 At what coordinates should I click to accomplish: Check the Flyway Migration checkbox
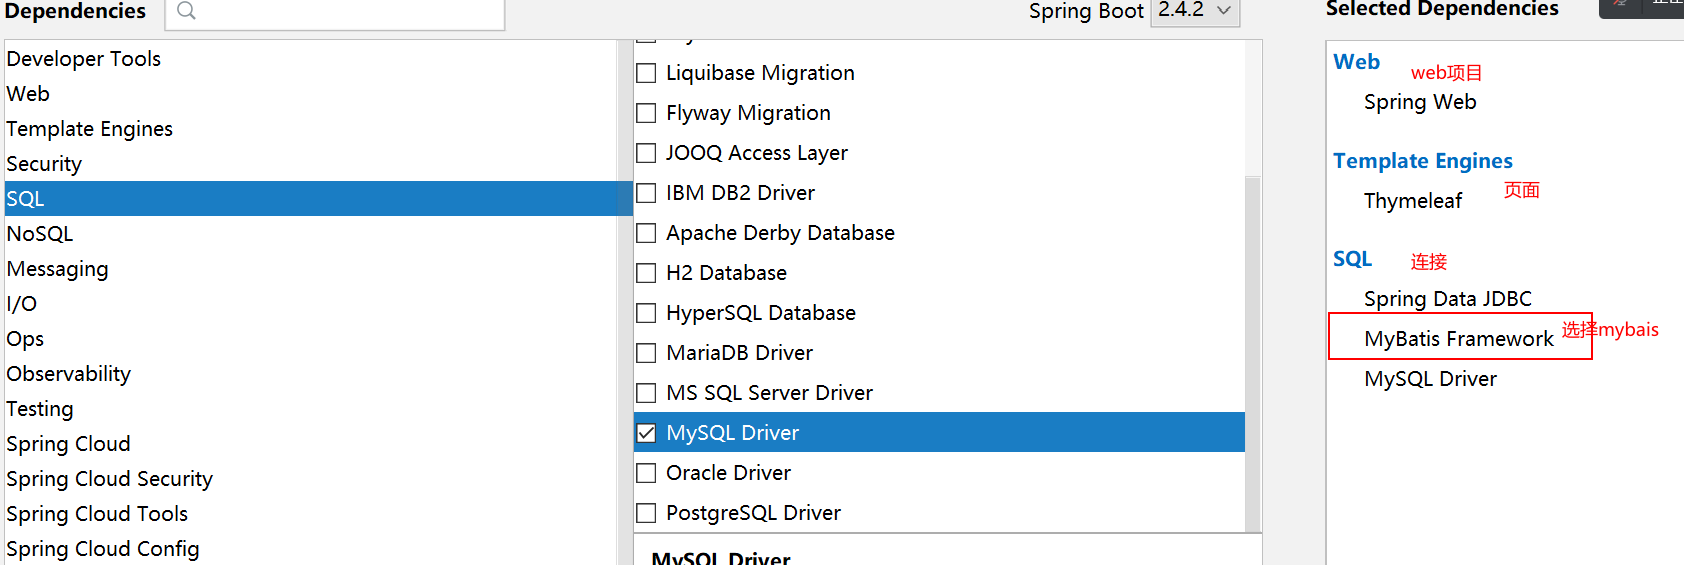(x=647, y=113)
